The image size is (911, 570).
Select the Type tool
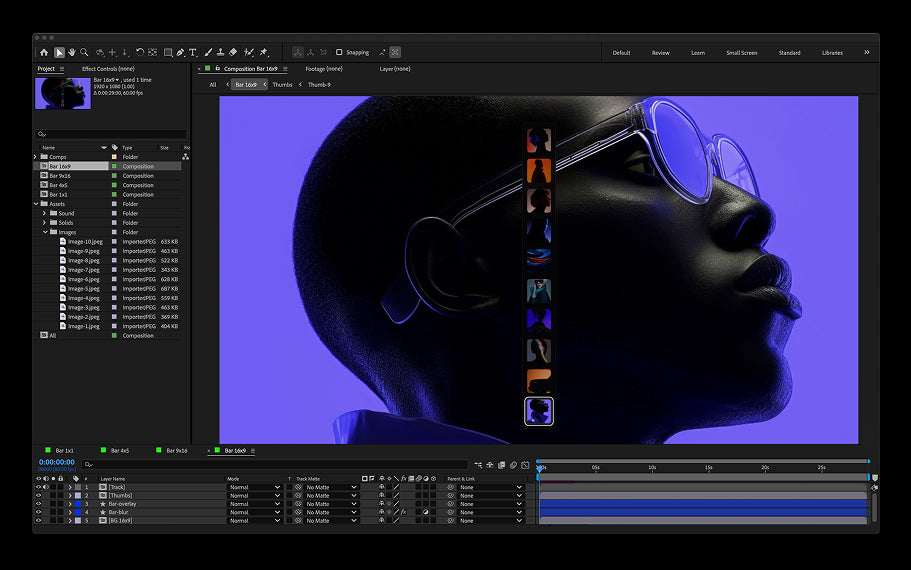[193, 52]
